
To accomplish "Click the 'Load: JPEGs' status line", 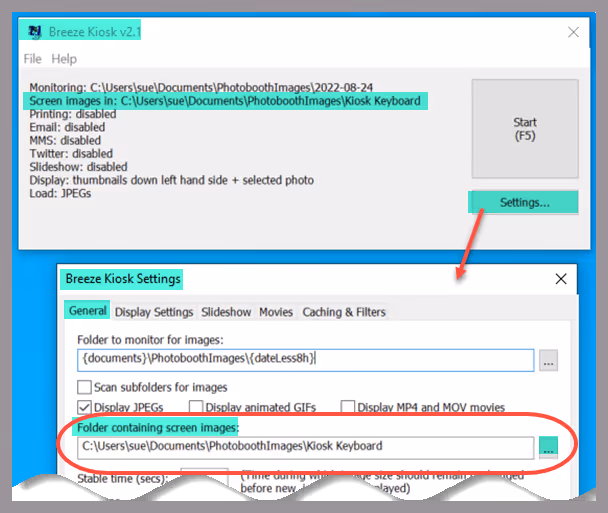I will coord(60,193).
